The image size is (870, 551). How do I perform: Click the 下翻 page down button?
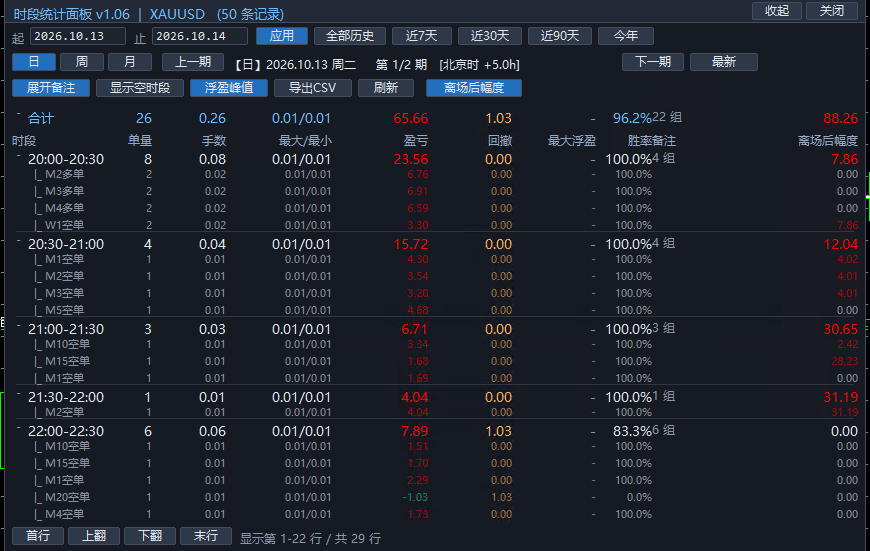[x=150, y=535]
